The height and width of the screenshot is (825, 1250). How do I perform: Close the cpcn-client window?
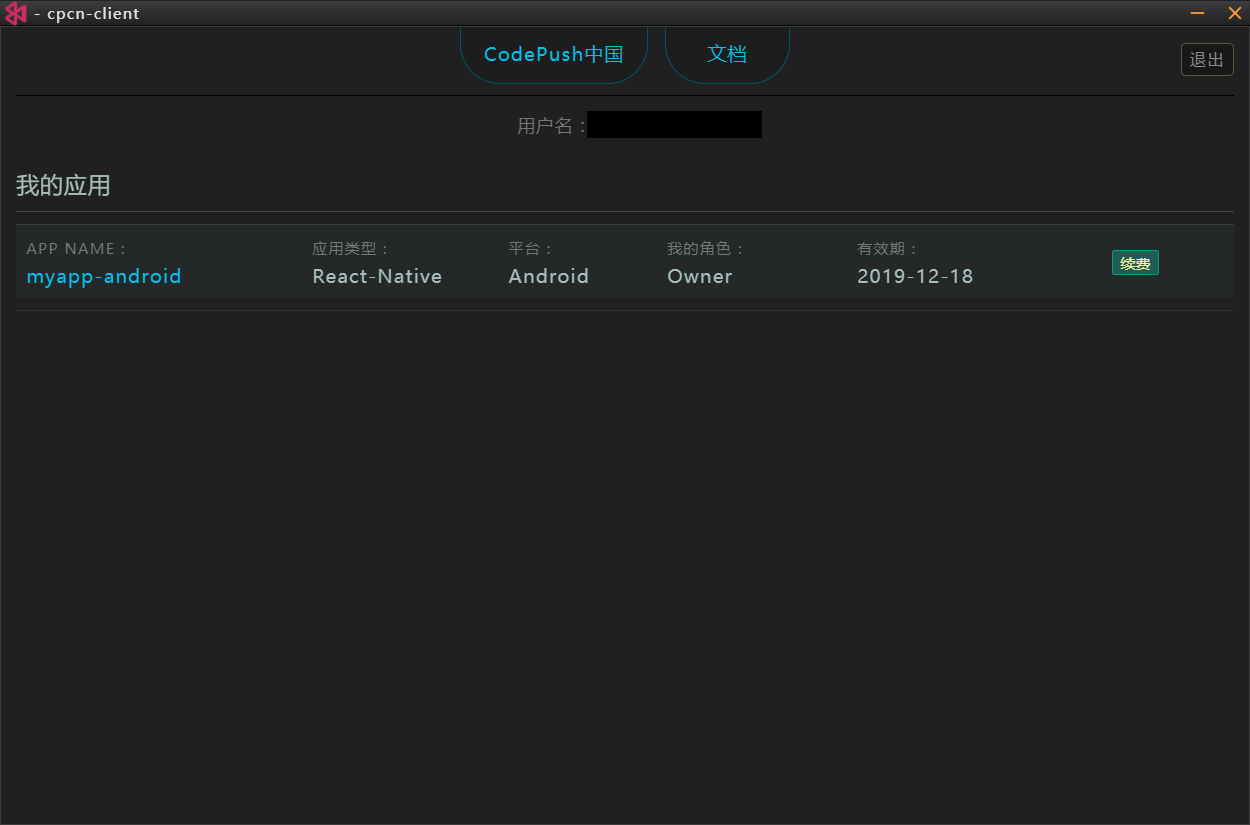click(1234, 13)
